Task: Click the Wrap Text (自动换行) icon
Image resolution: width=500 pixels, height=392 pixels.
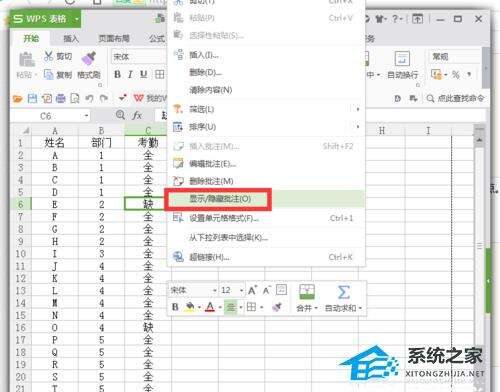Action: 402,59
